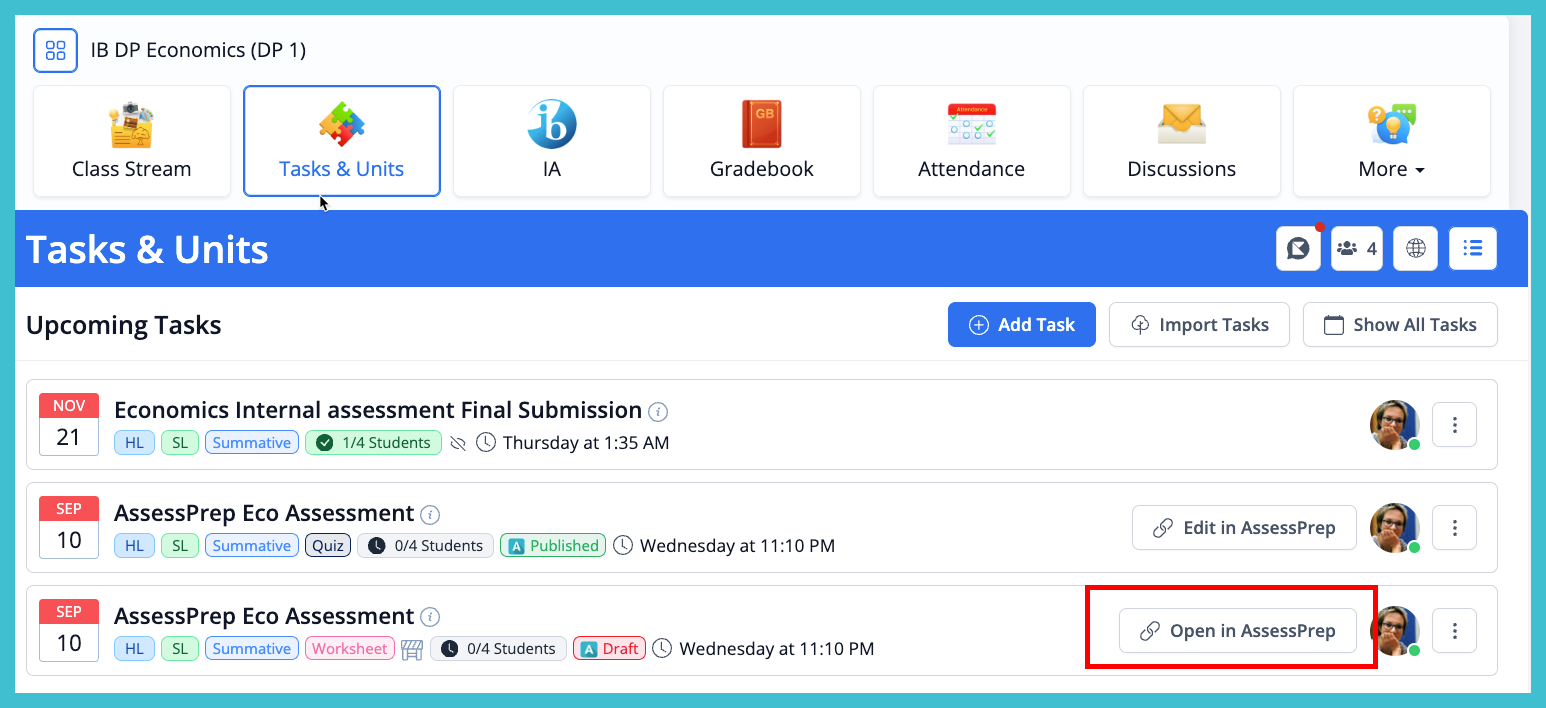This screenshot has height=708, width=1546.
Task: Open the messages icon with red notification dot
Action: coord(1298,248)
